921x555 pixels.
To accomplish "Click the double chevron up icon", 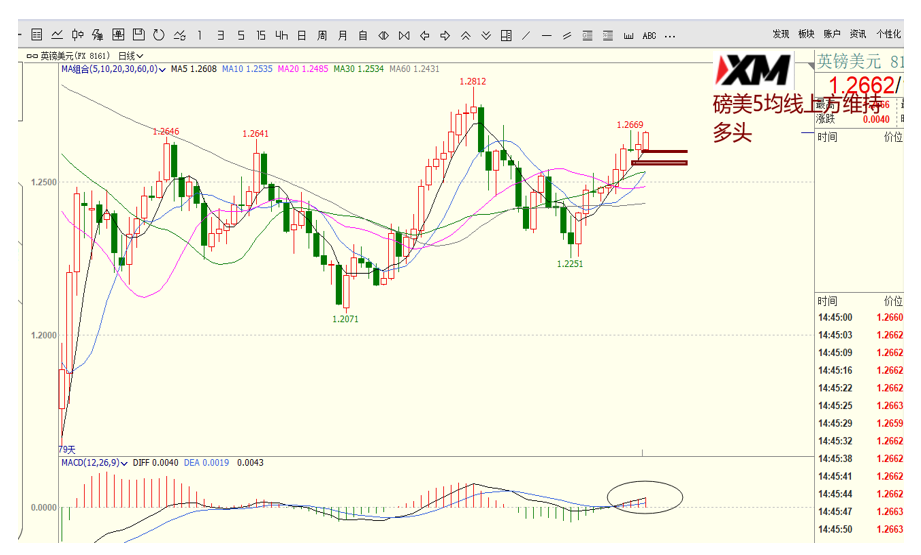I will coord(465,35).
